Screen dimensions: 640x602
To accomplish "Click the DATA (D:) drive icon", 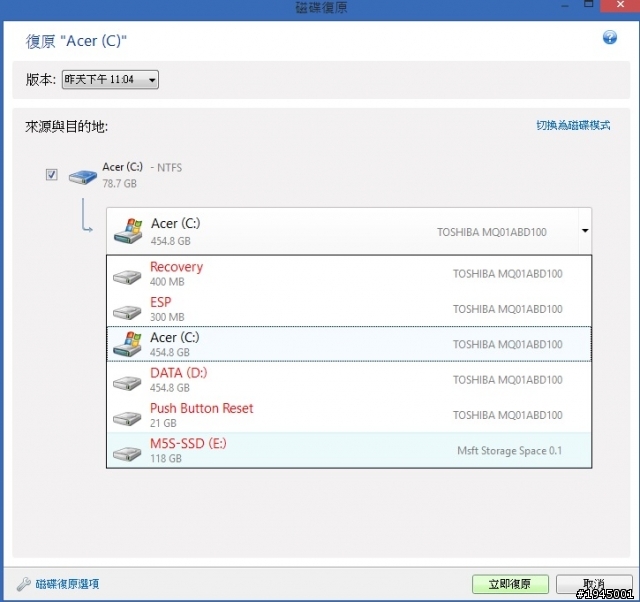I will [127, 382].
